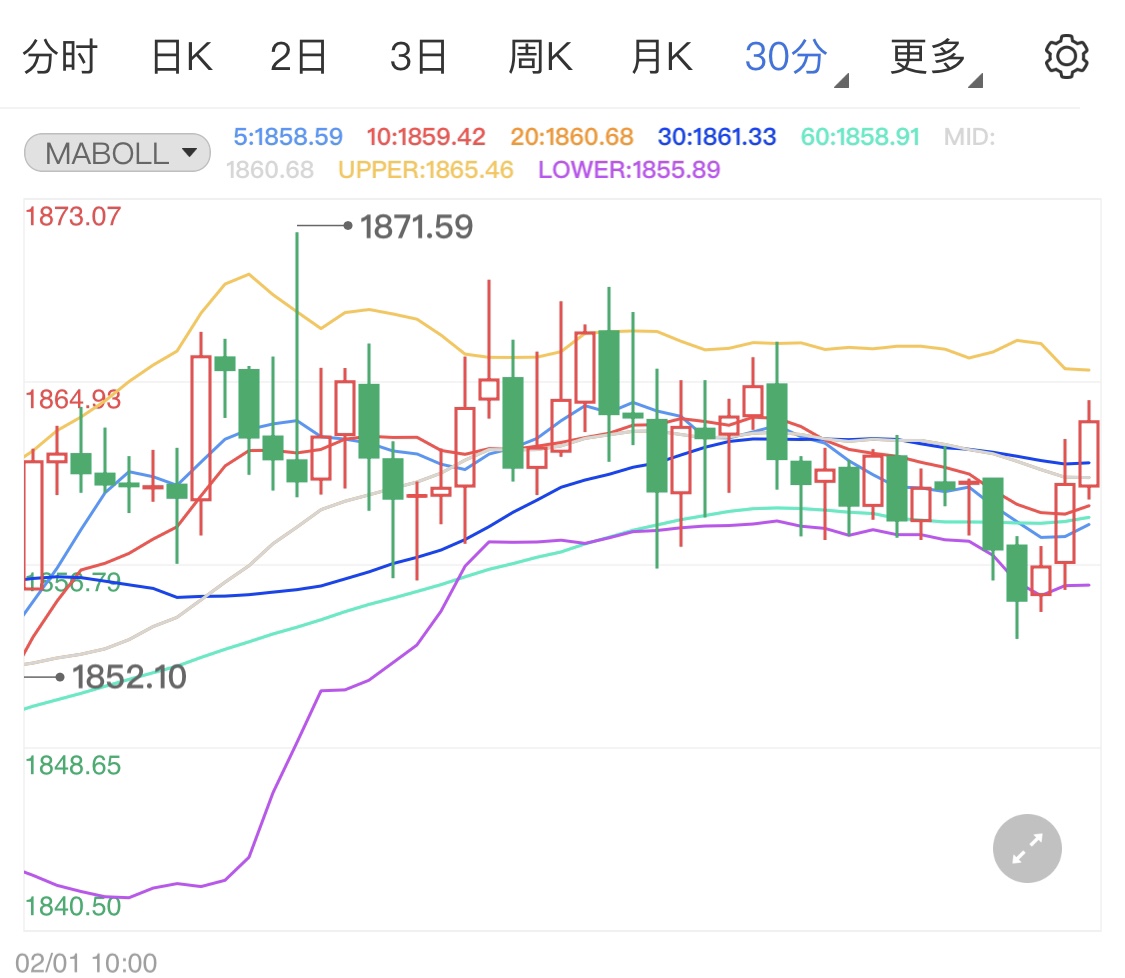Select the 3日 tab
The width and height of the screenshot is (1125, 978).
[x=419, y=57]
